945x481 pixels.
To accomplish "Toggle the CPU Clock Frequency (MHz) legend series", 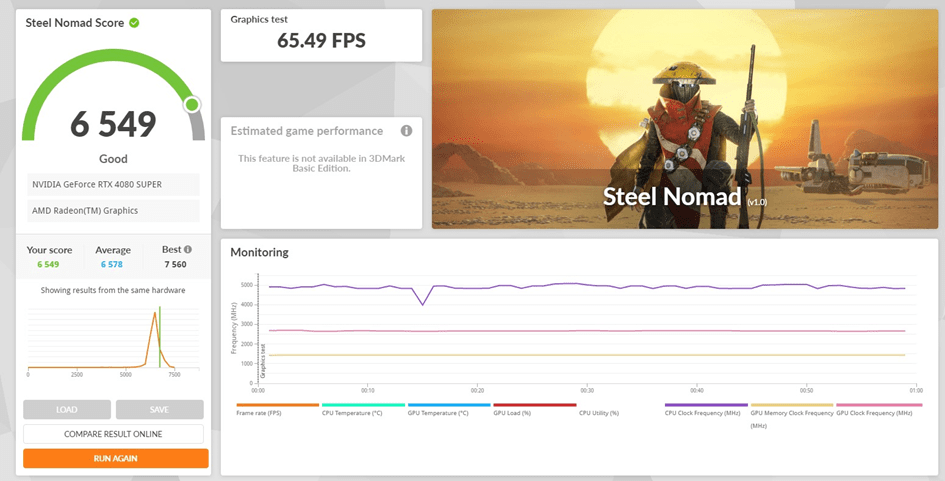I will click(x=706, y=409).
